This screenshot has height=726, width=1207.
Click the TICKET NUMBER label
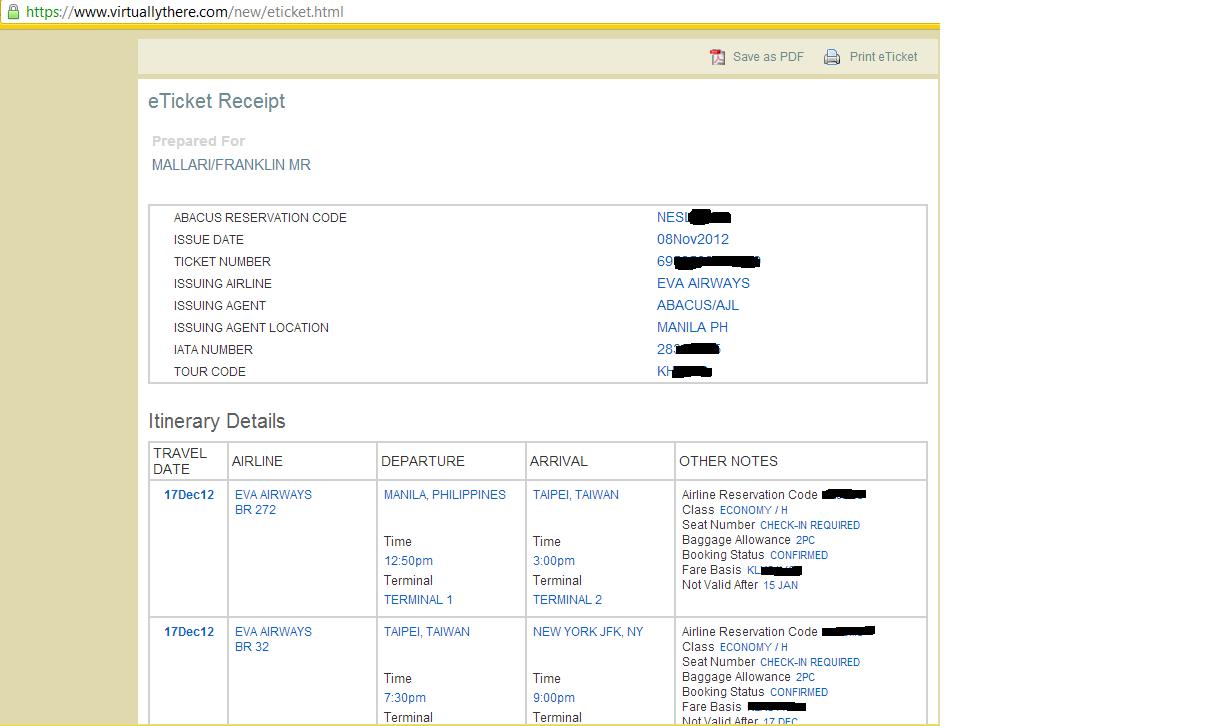pyautogui.click(x=222, y=261)
